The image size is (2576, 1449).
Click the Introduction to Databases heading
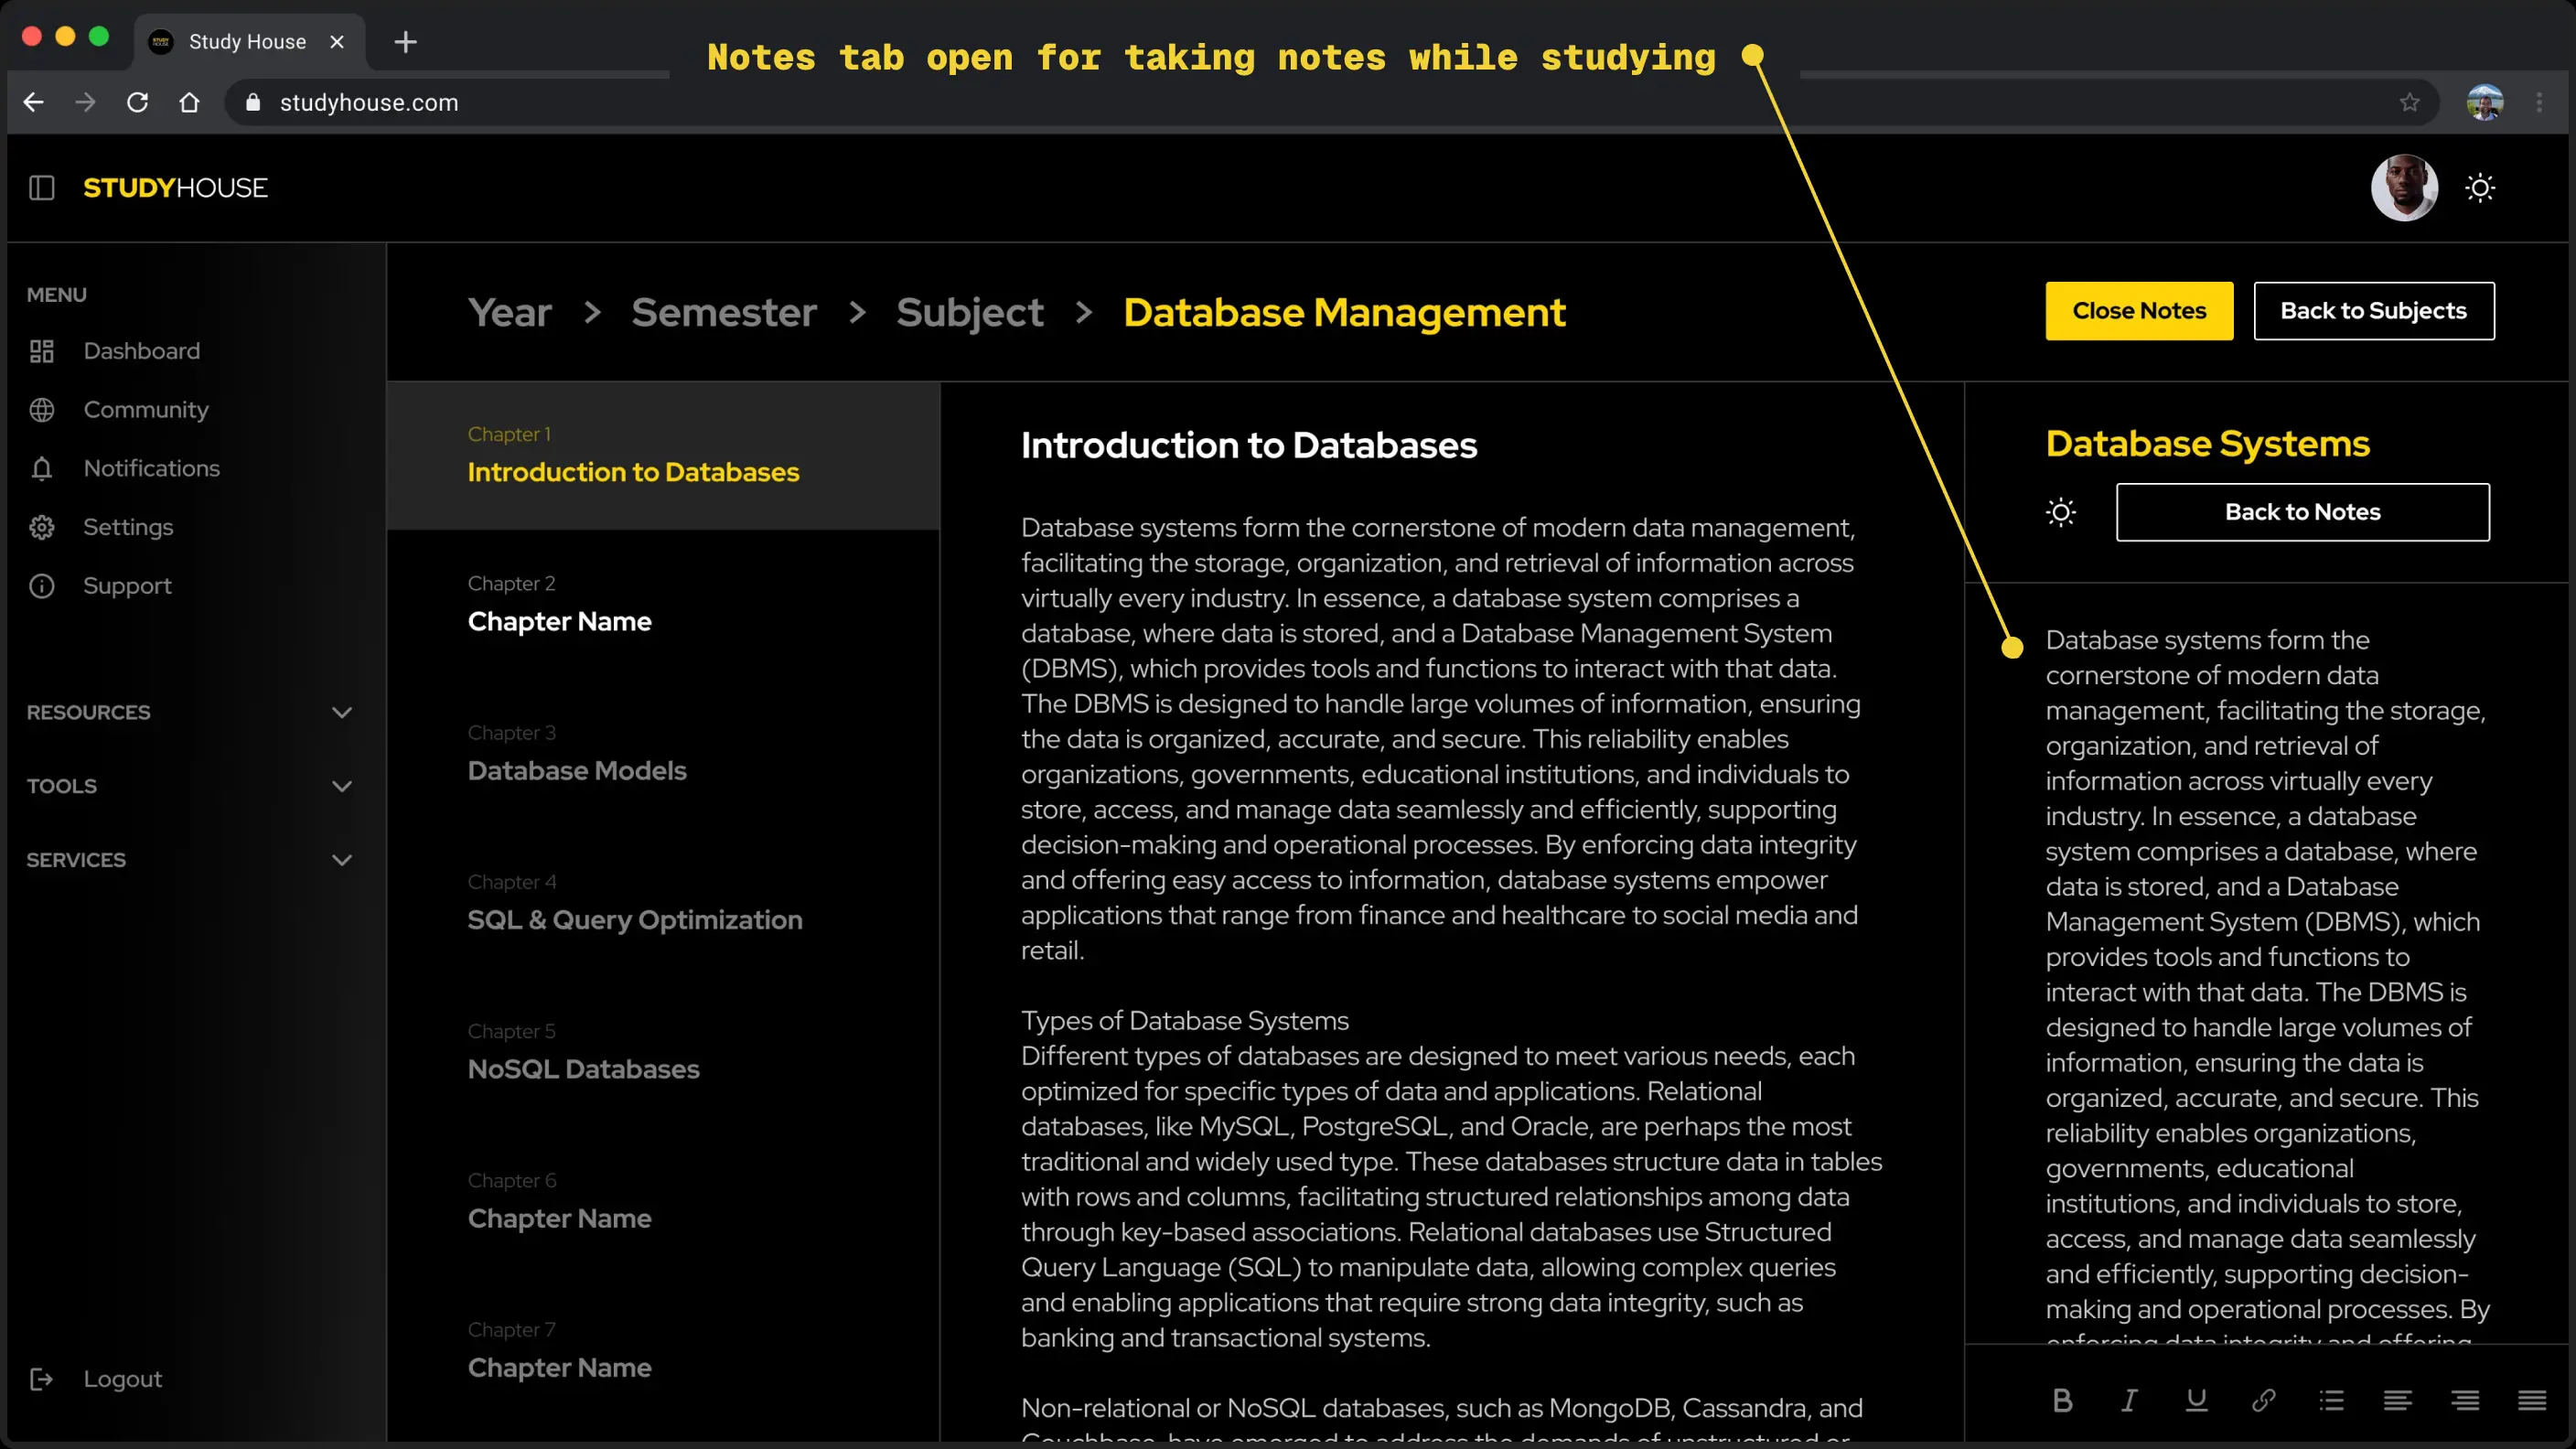[1248, 445]
